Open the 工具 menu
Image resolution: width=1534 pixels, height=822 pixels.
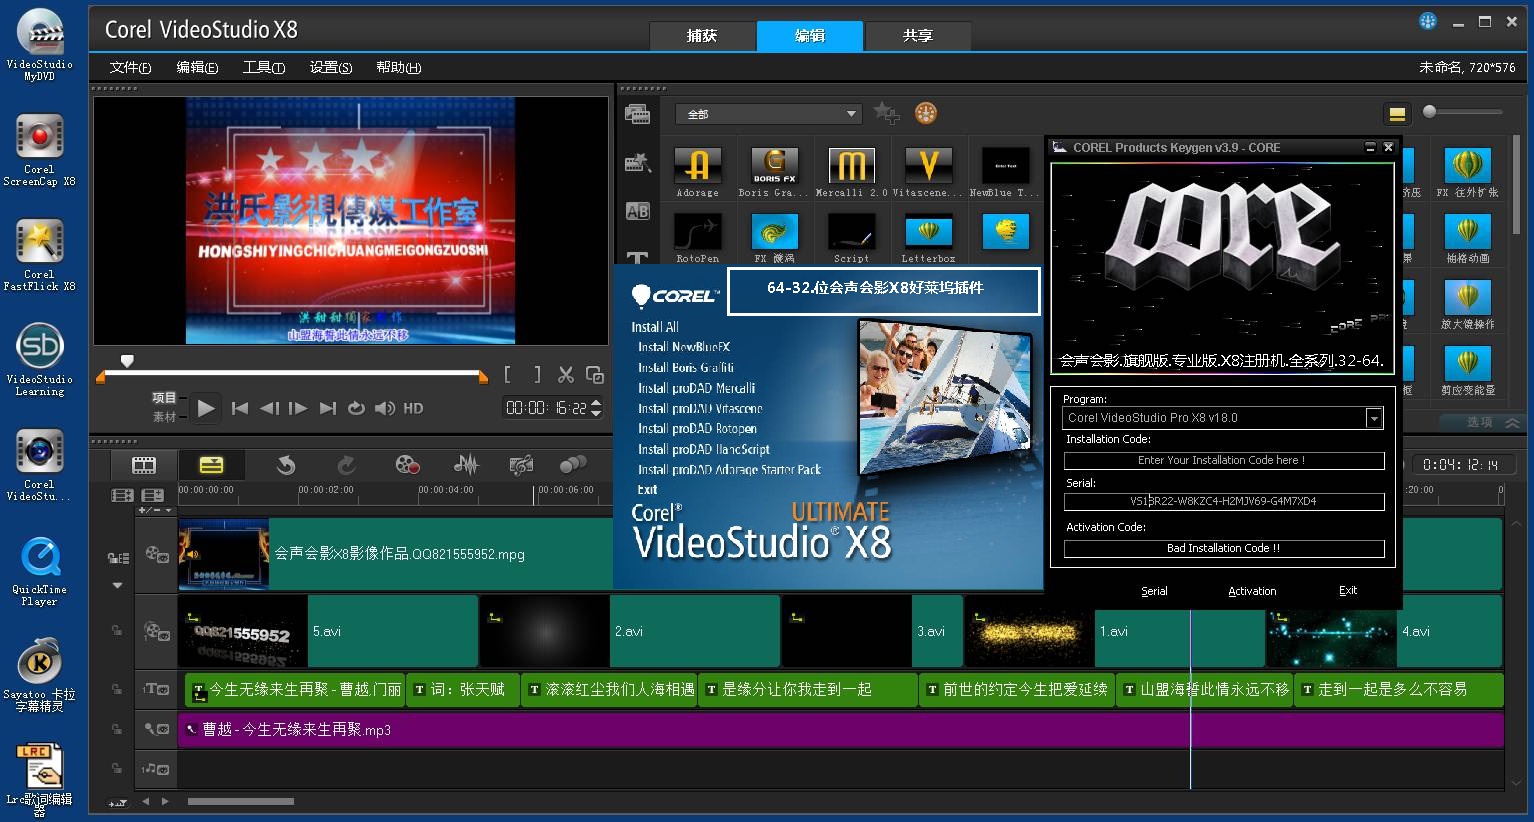click(x=264, y=67)
